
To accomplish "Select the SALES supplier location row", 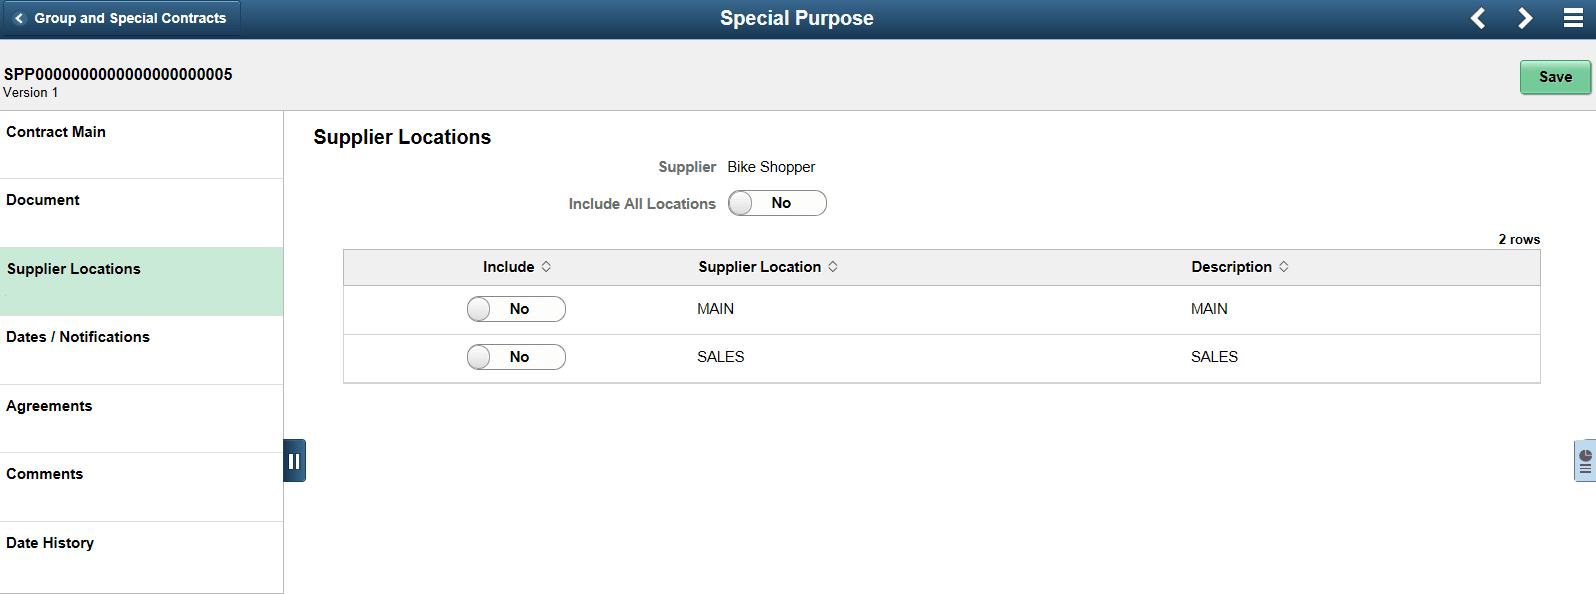I will (x=720, y=357).
